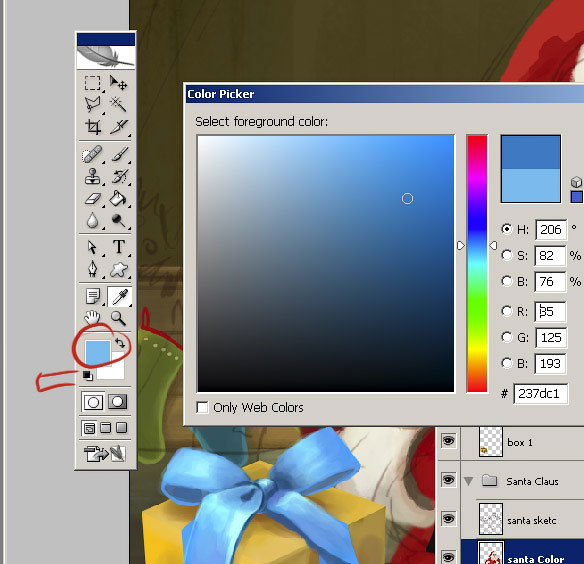Select the Hand tool

pyautogui.click(x=92, y=318)
